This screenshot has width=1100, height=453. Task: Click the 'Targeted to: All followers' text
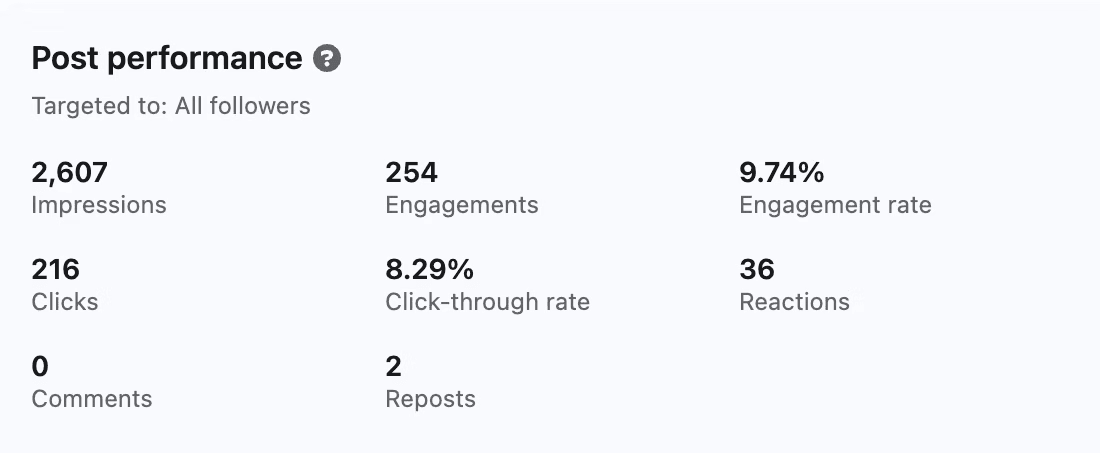[171, 106]
